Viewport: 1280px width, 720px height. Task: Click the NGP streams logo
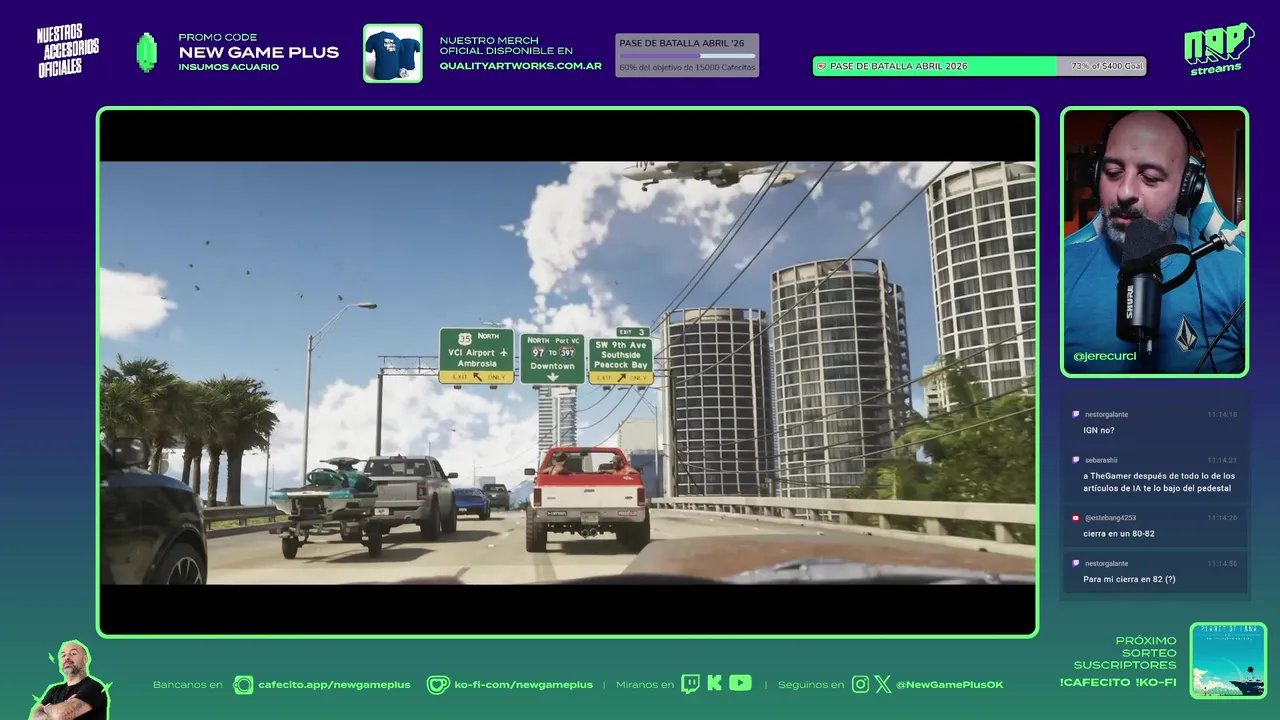tap(1218, 49)
